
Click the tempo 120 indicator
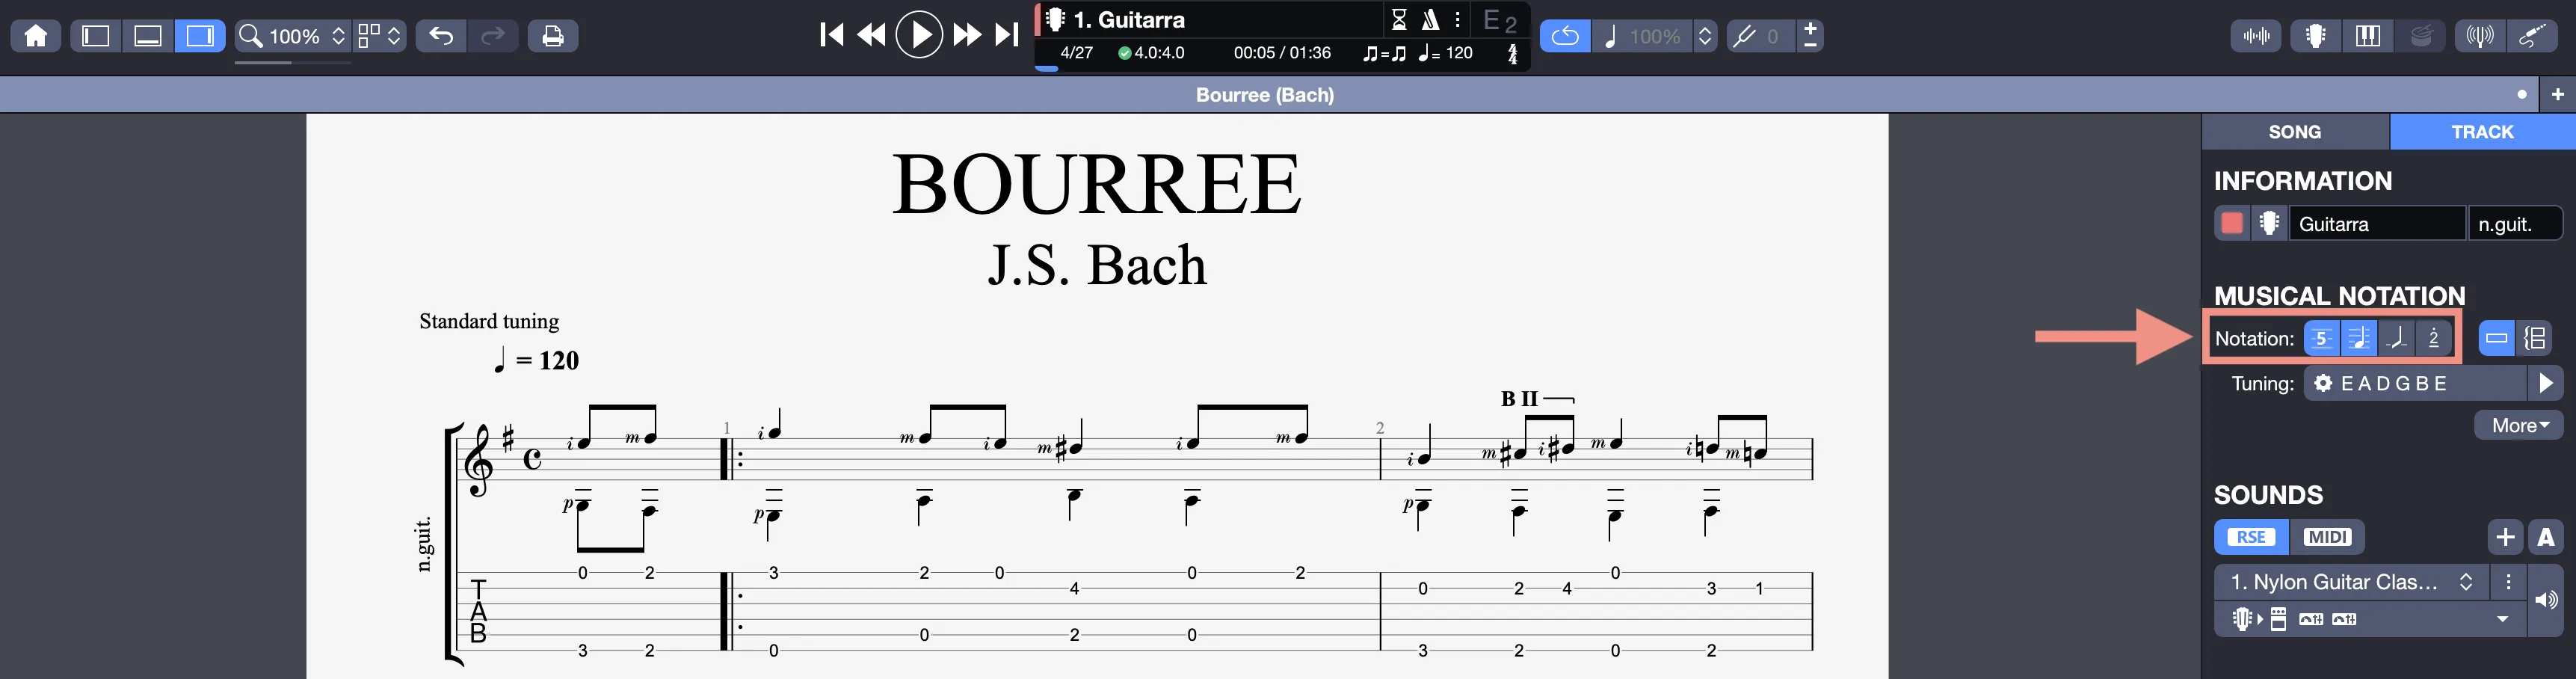tap(1445, 53)
